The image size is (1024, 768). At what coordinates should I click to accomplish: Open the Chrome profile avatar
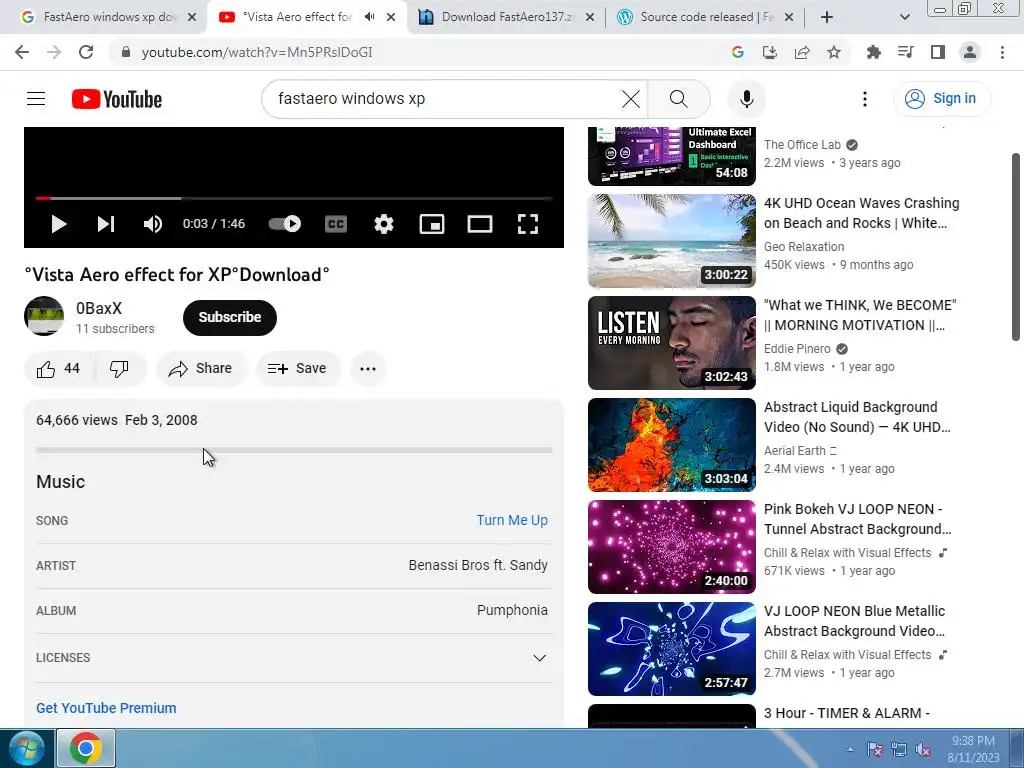point(970,52)
